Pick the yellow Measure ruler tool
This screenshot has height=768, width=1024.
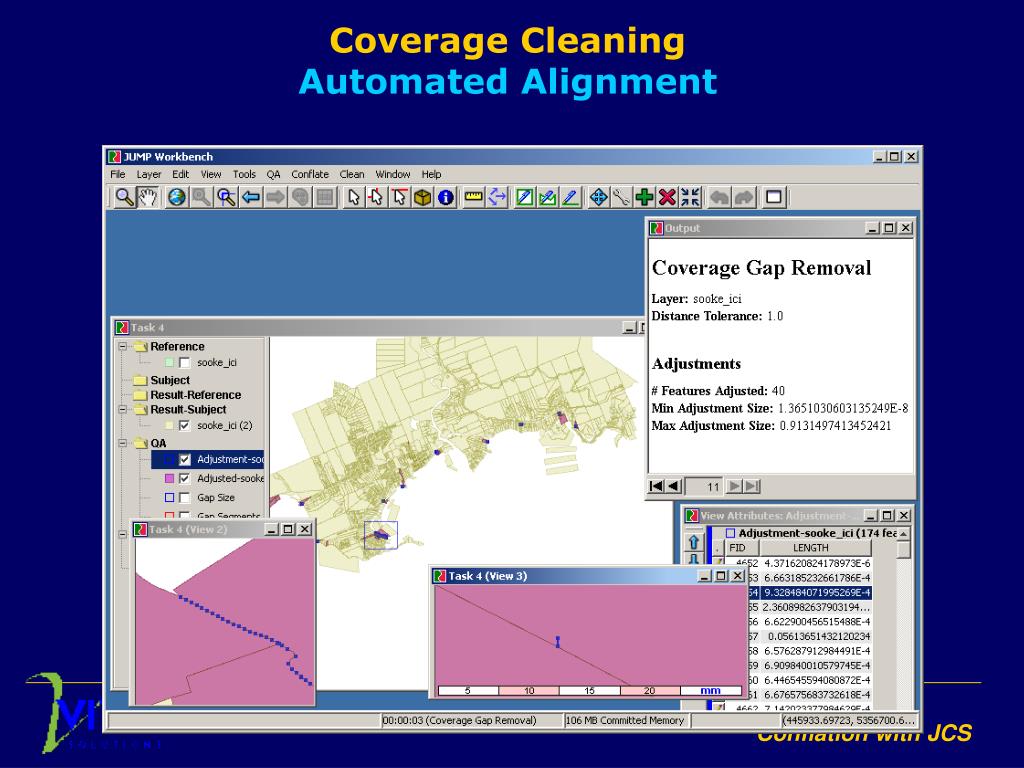pyautogui.click(x=474, y=197)
